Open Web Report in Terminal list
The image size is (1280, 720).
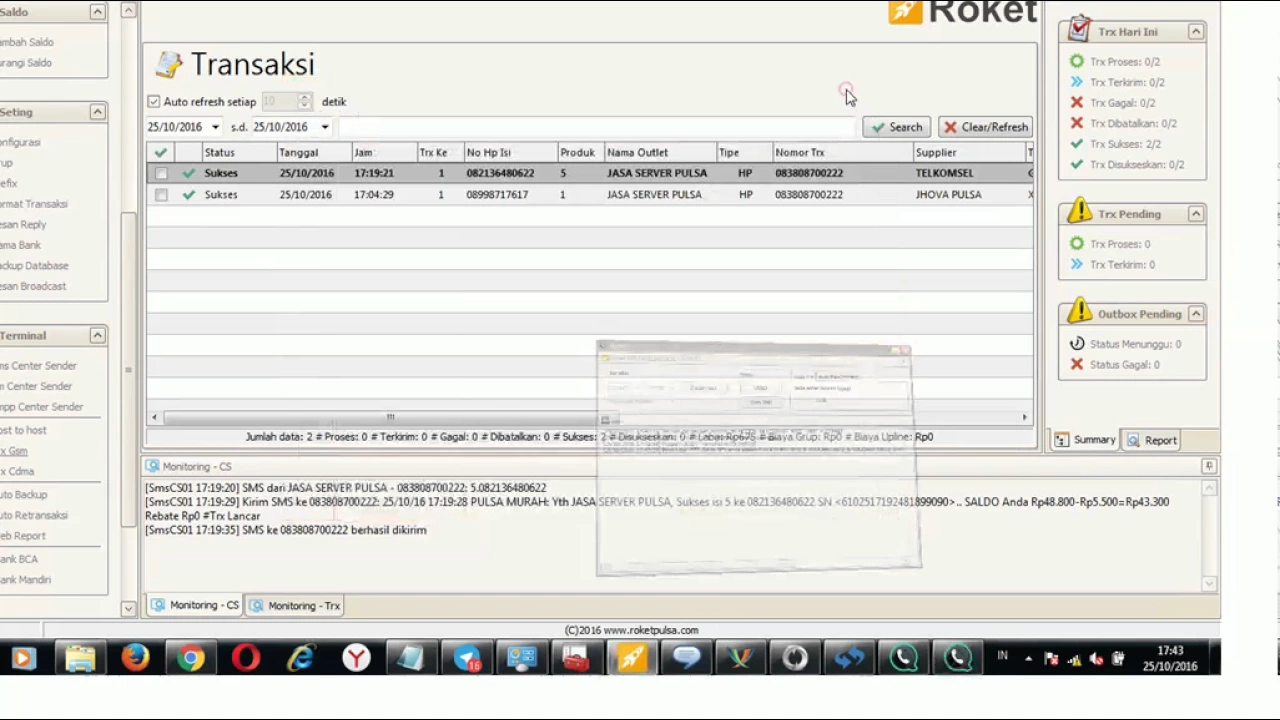coord(23,535)
